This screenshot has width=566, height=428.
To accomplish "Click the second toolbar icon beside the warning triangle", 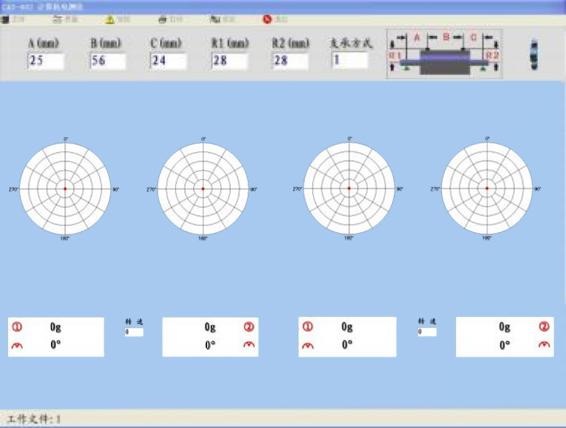I will tap(57, 19).
